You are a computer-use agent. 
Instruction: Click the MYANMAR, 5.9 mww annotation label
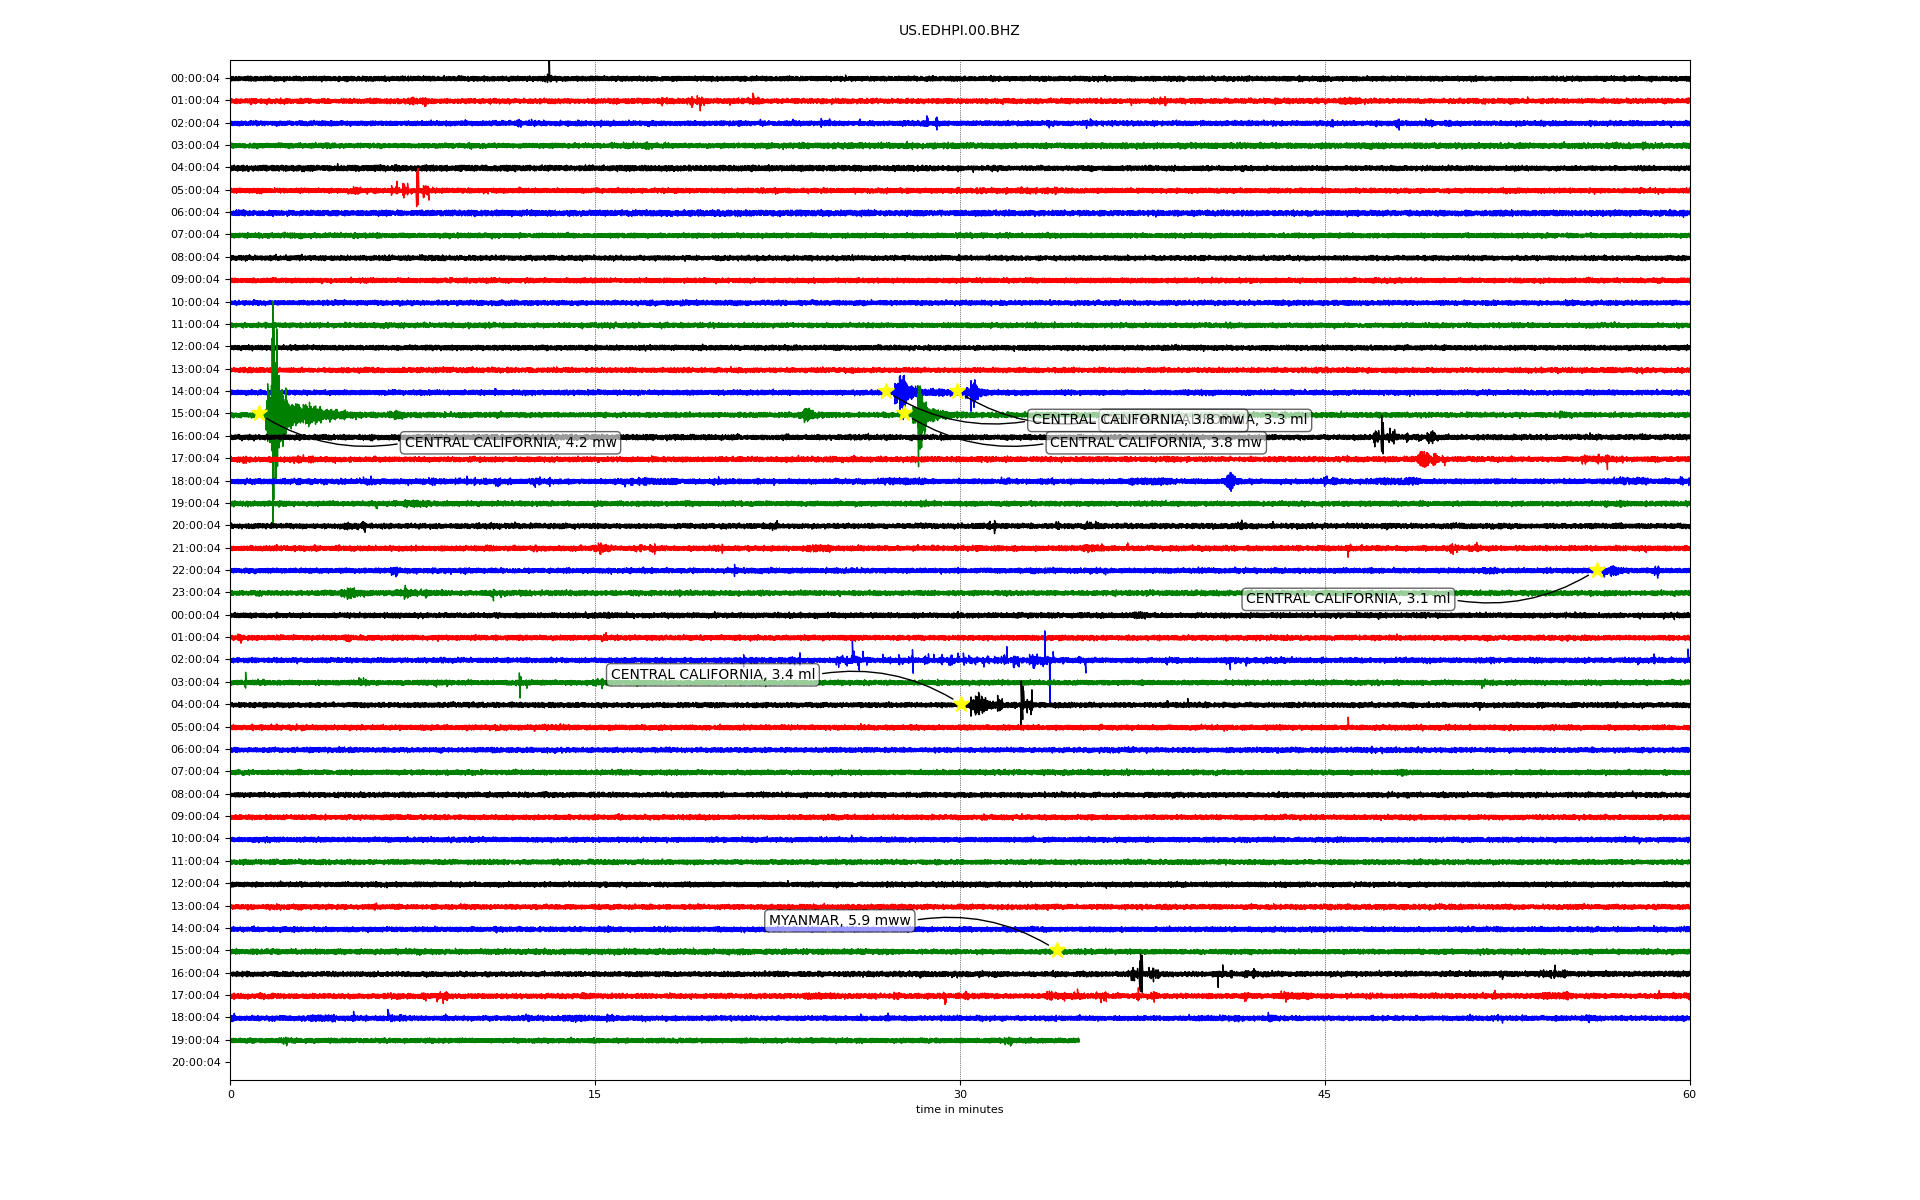point(839,920)
